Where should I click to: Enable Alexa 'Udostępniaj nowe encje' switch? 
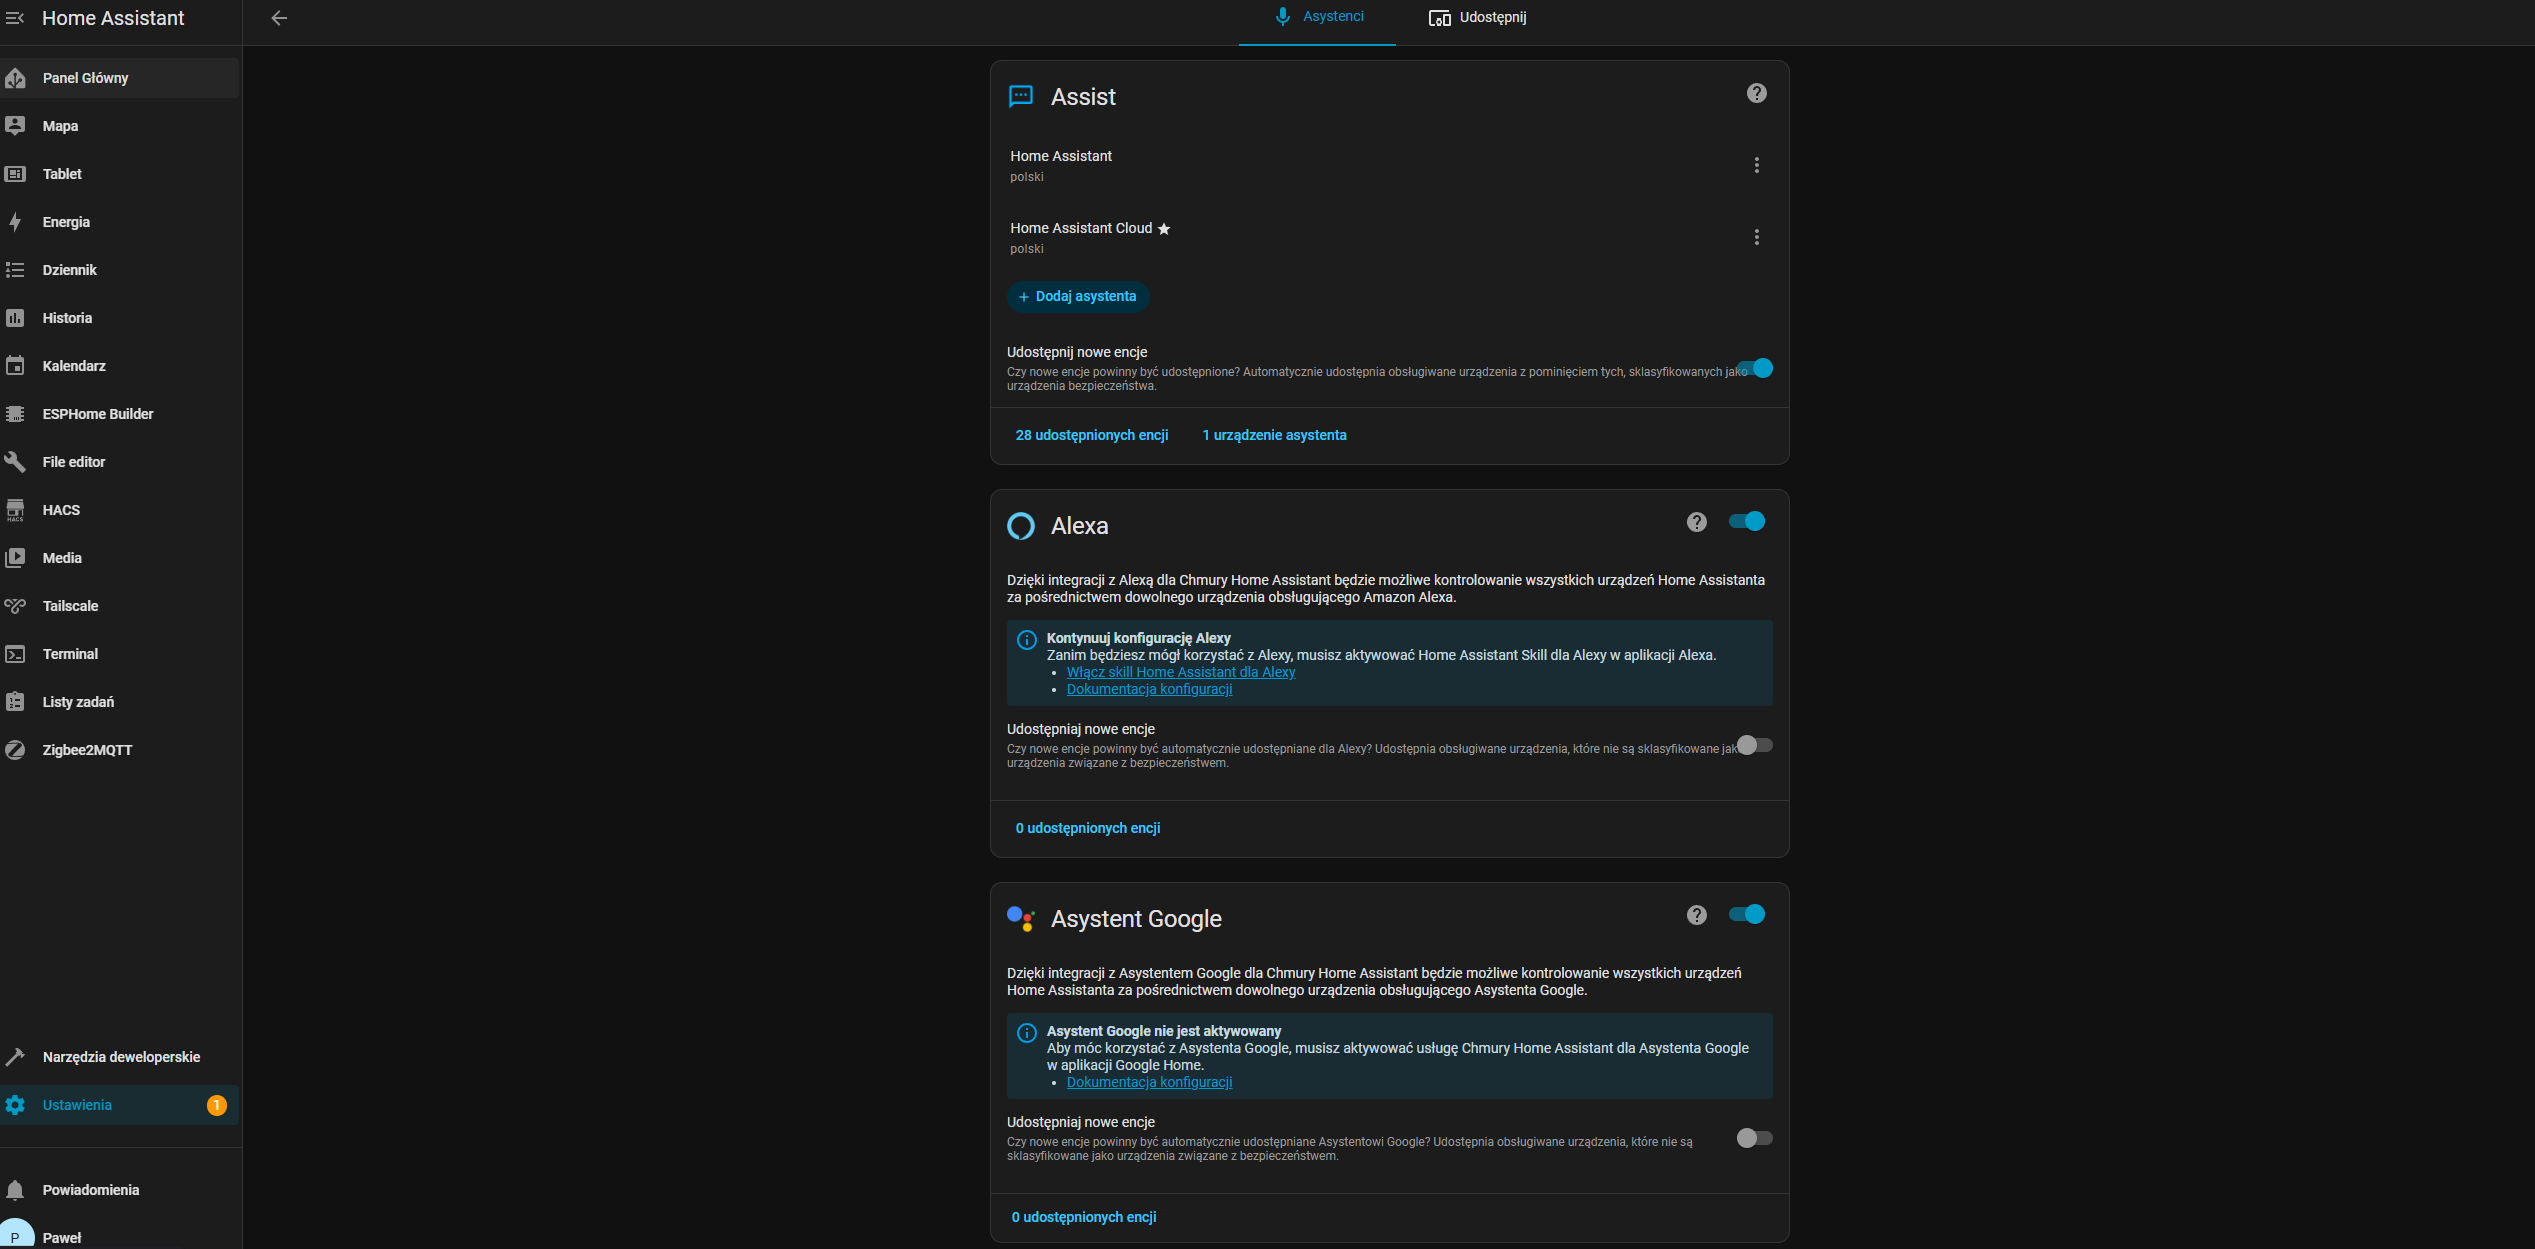pyautogui.click(x=1754, y=745)
